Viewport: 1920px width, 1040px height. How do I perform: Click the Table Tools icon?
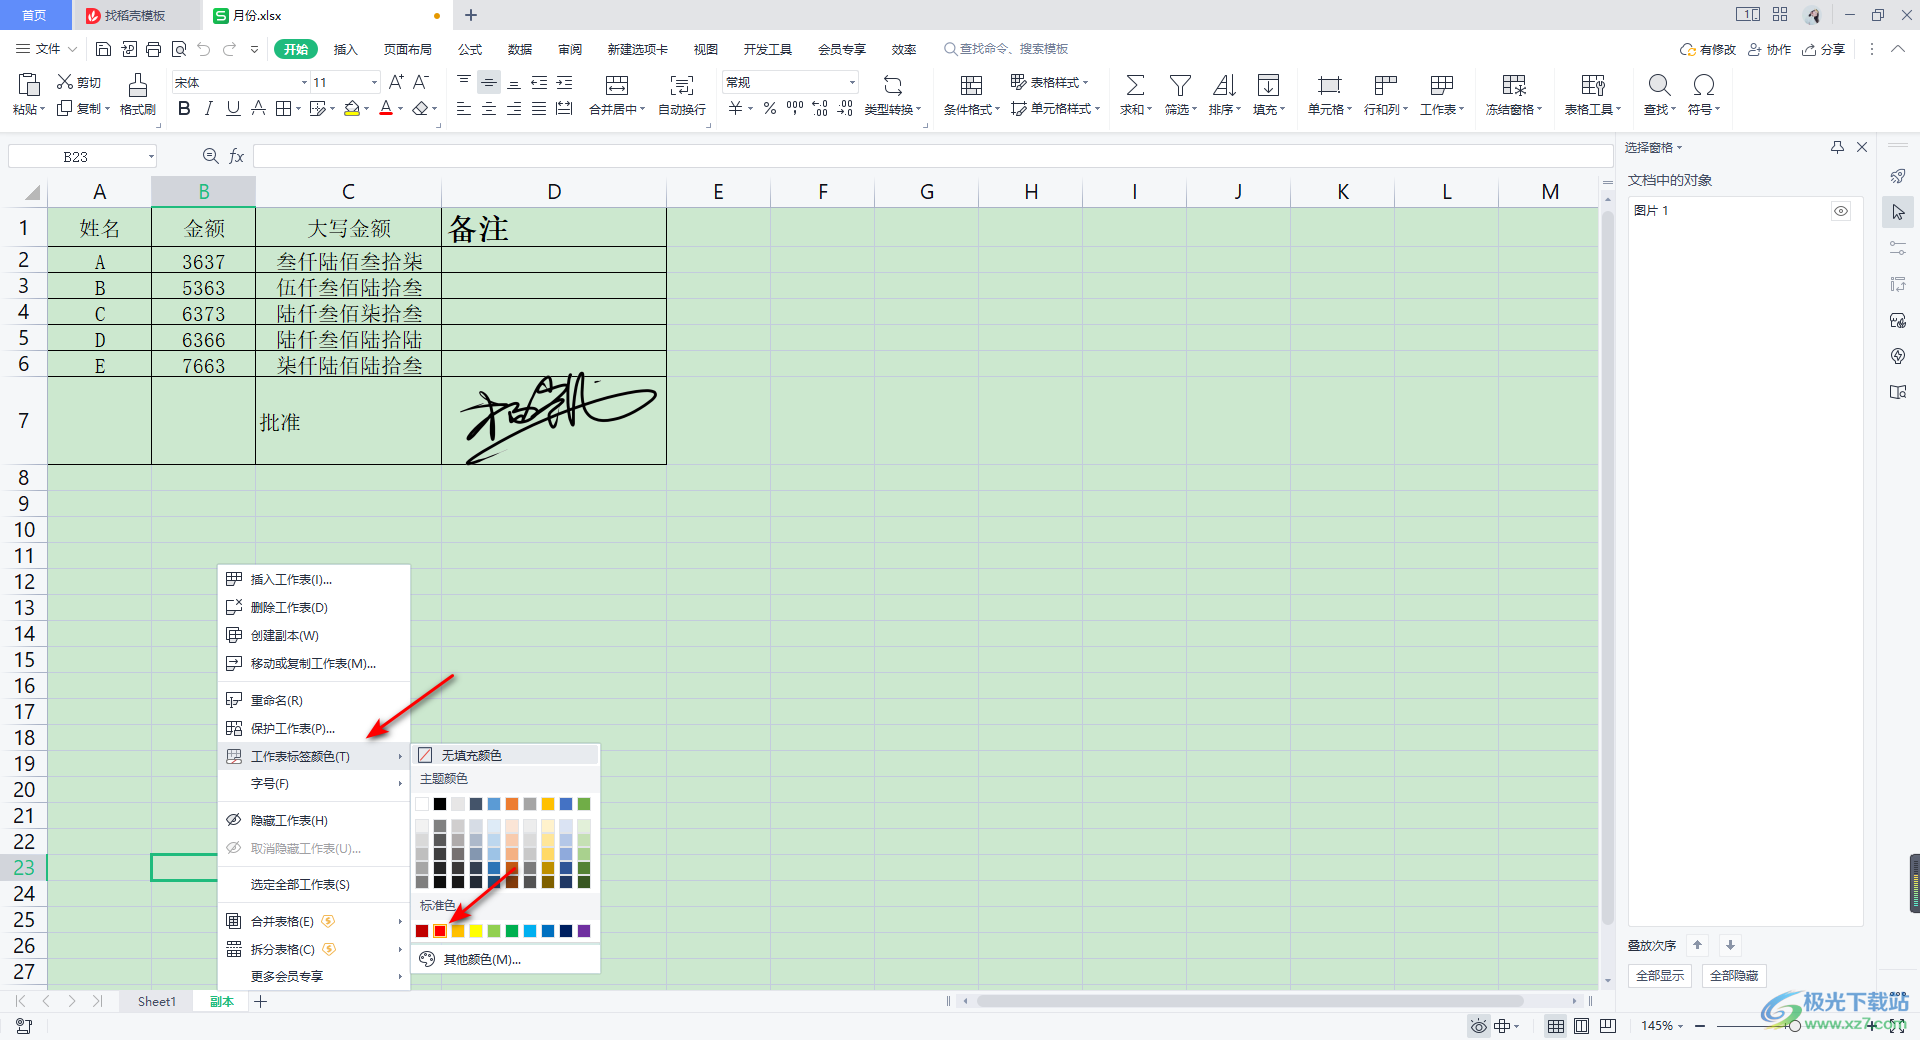1593,85
